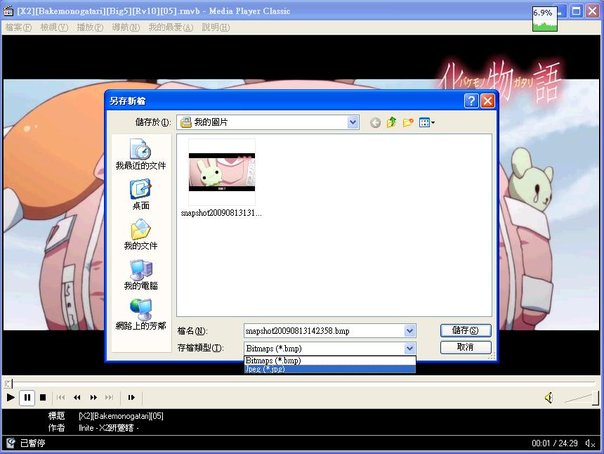The width and height of the screenshot is (604, 454).
Task: Click the dialog Back navigation icon
Action: (375, 123)
